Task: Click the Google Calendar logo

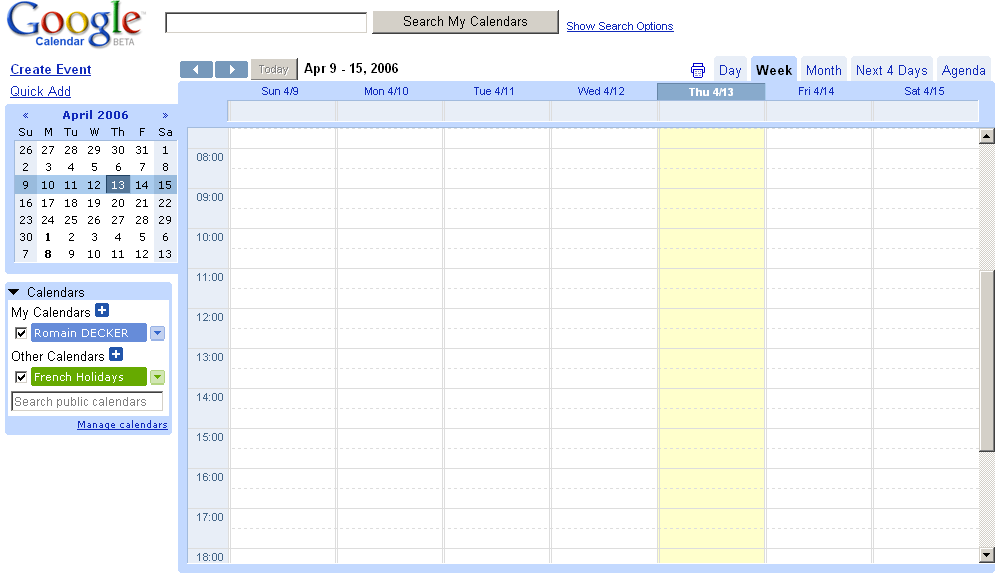Action: [75, 25]
